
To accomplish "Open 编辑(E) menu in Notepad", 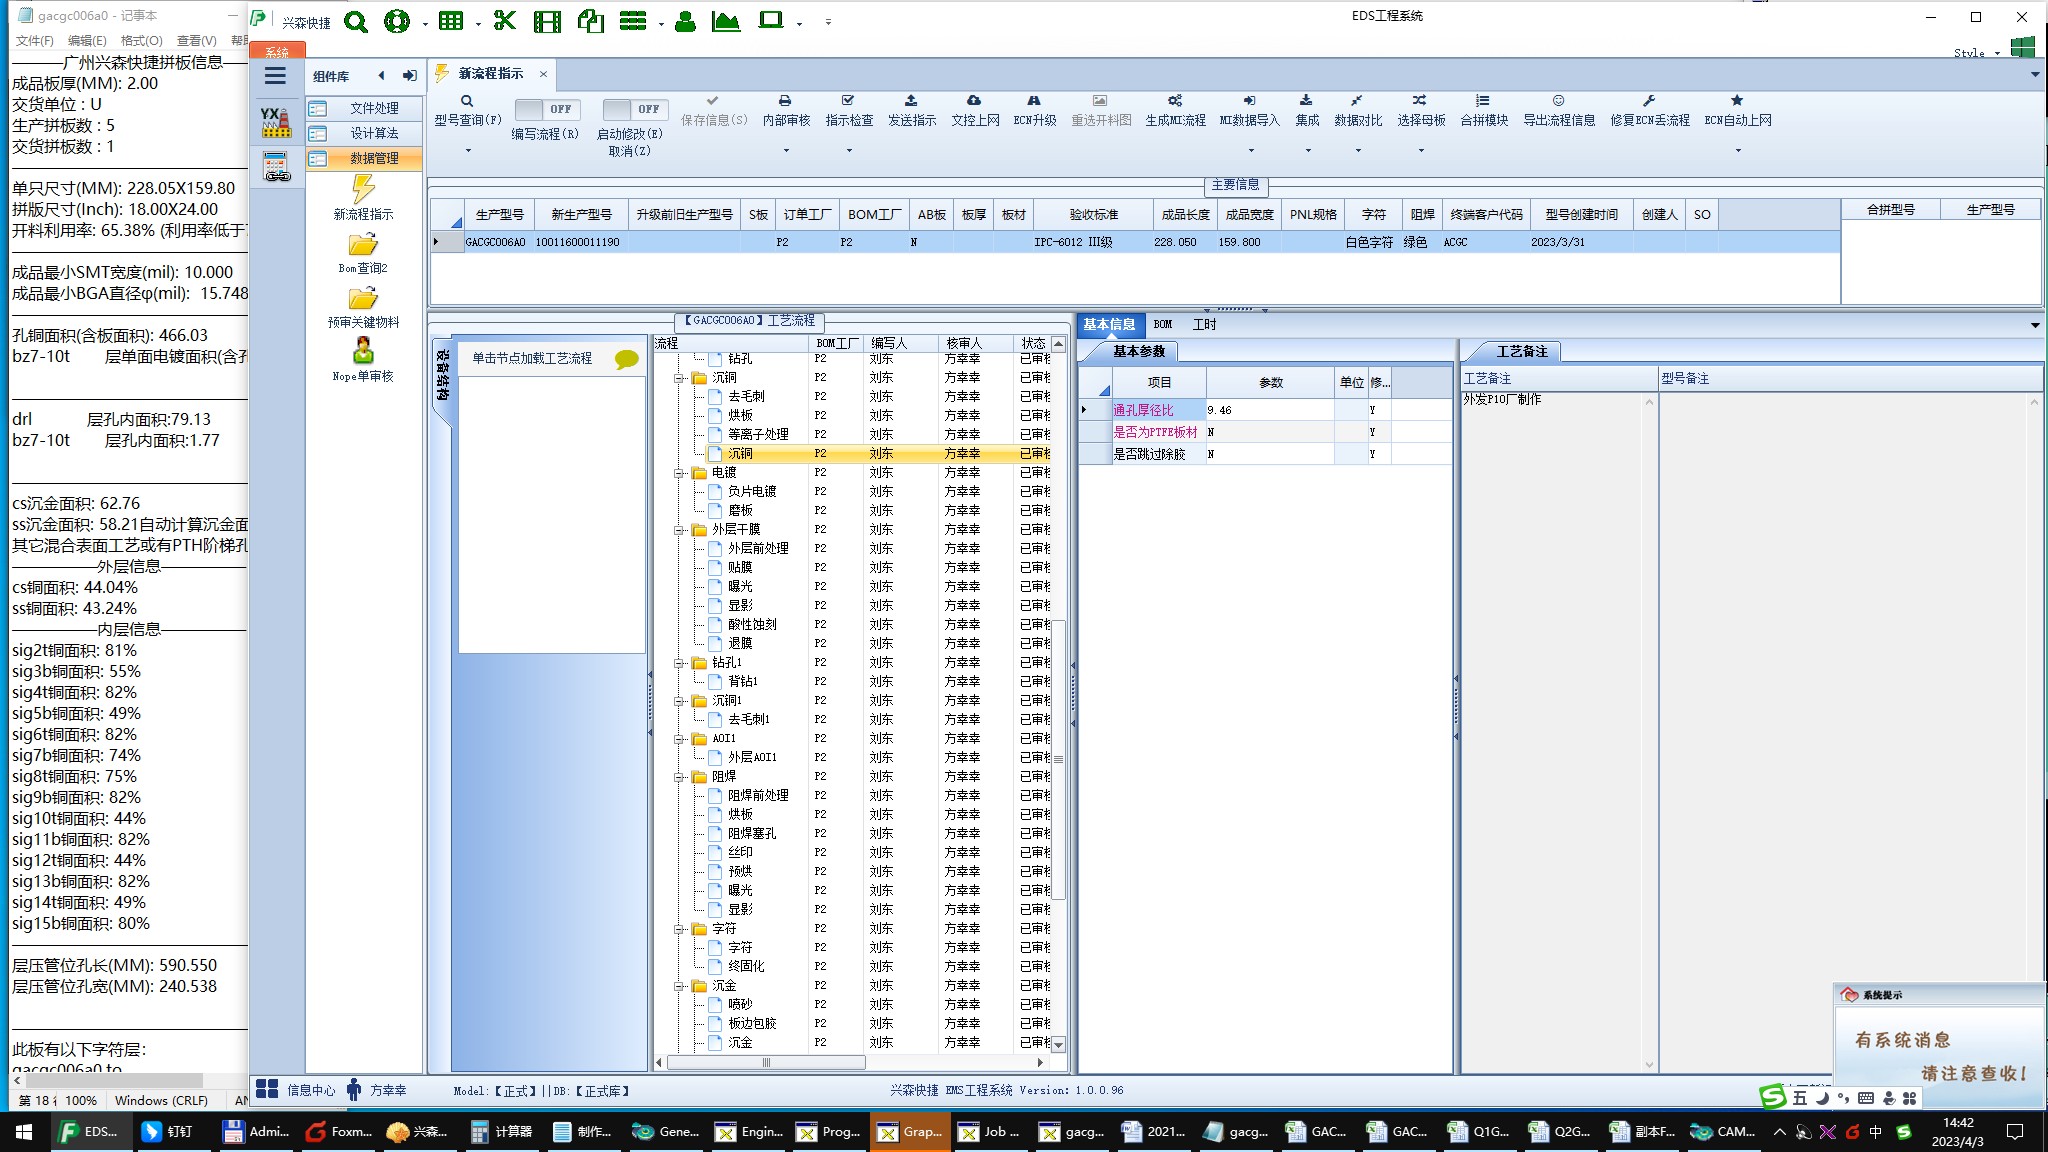I will pos(87,40).
